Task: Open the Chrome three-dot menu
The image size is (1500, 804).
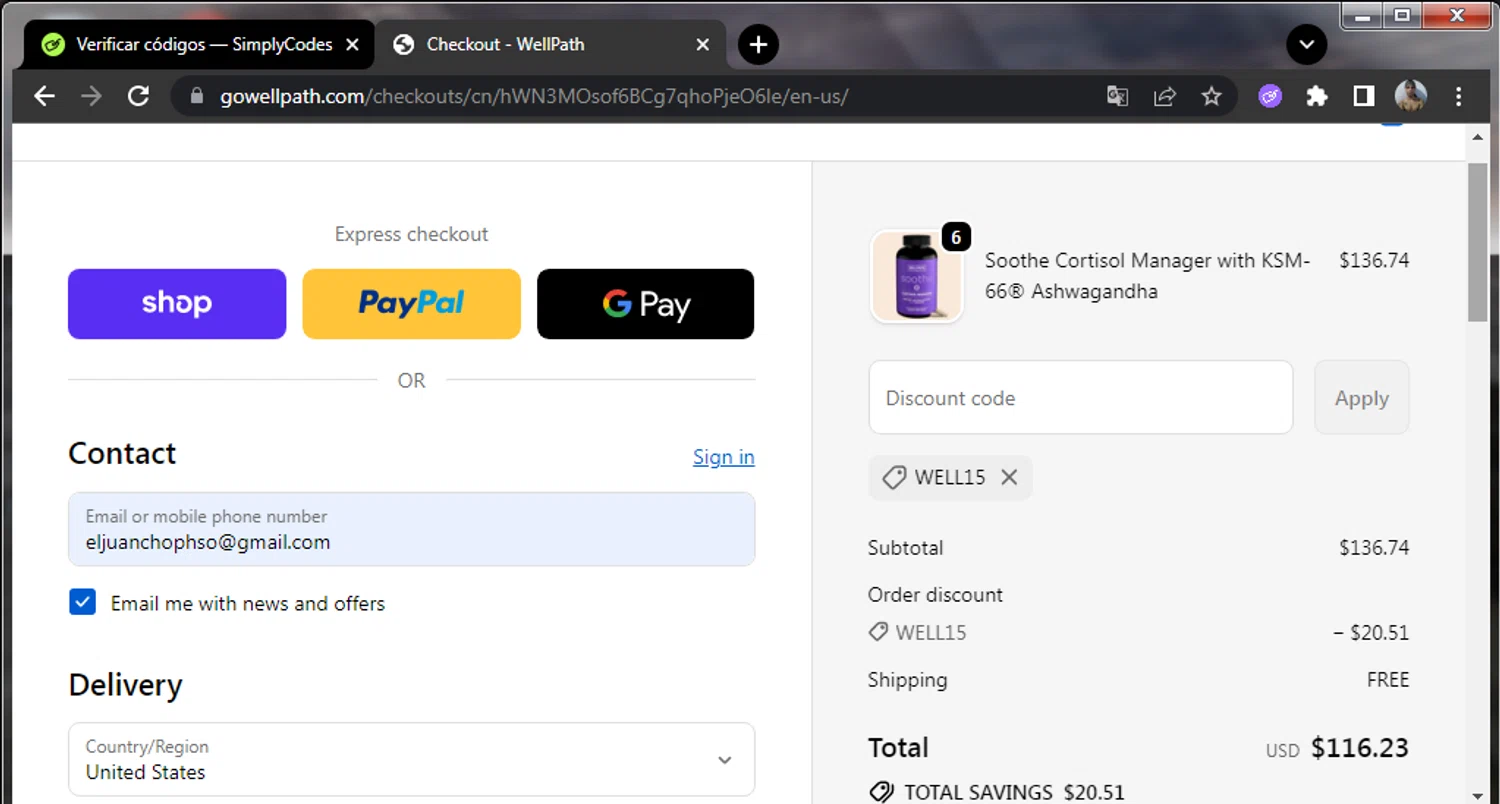Action: 1458,96
